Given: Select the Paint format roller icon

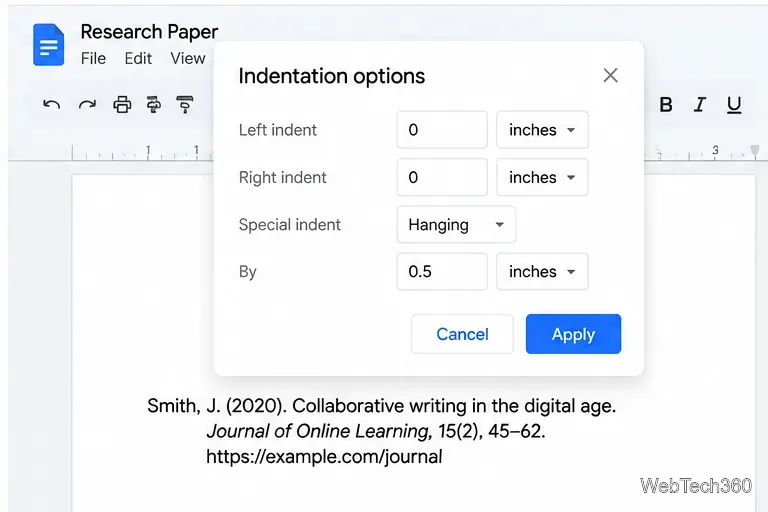Looking at the screenshot, I should tap(185, 104).
